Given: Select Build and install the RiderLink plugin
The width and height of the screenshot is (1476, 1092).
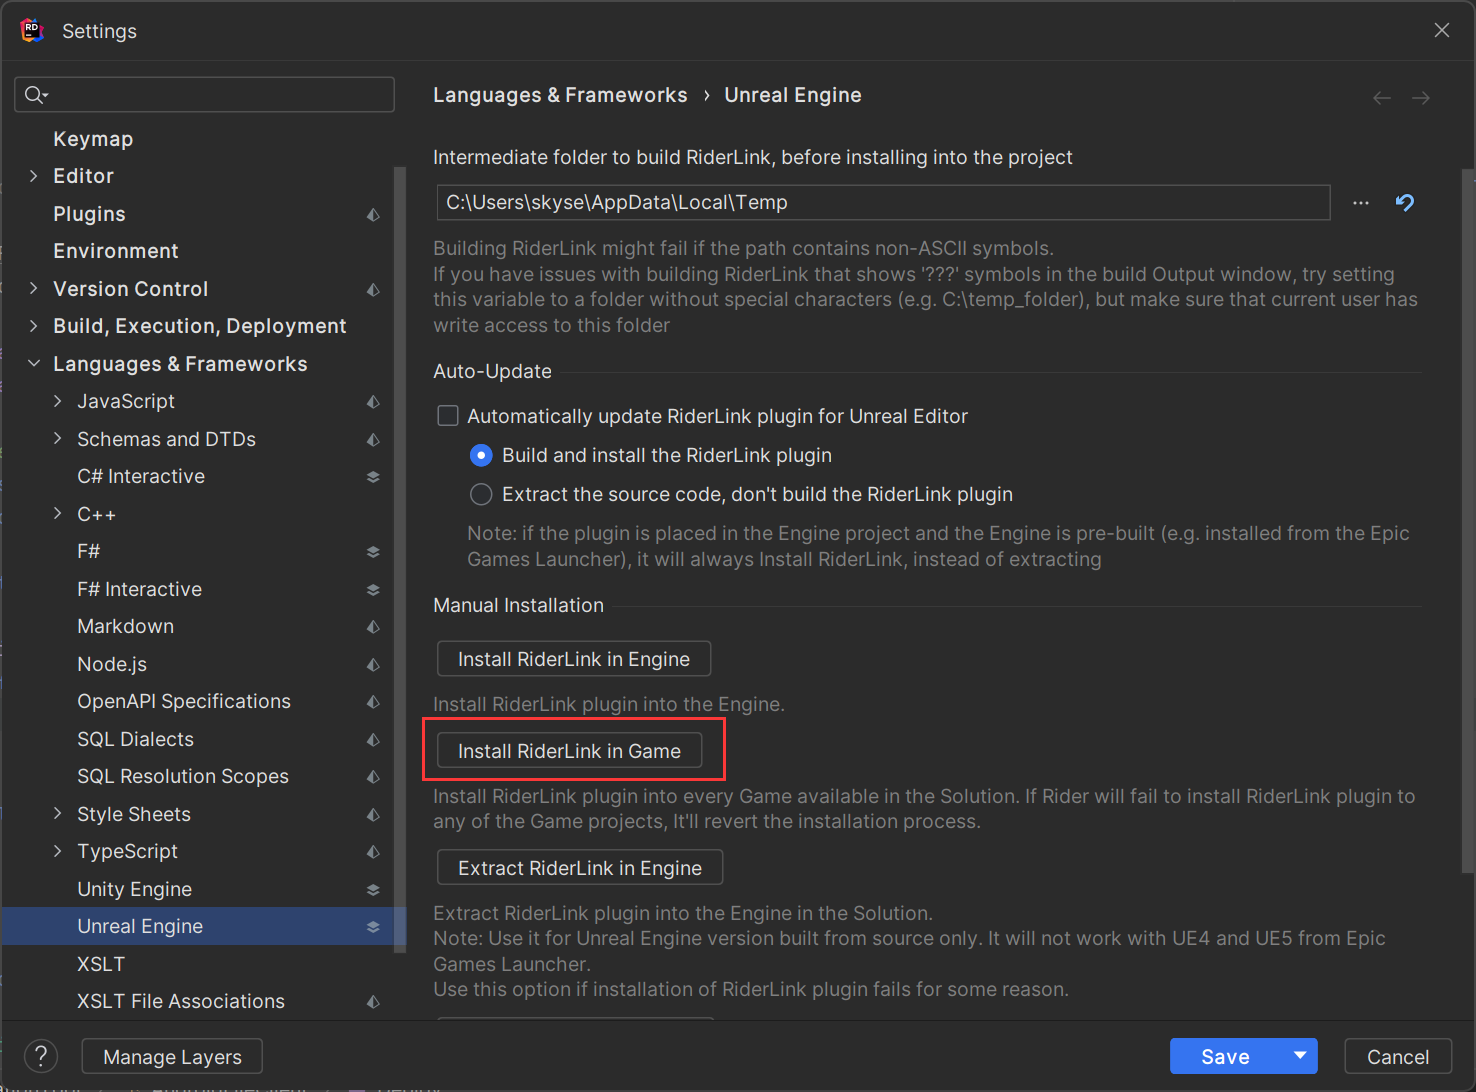Looking at the screenshot, I should (481, 456).
